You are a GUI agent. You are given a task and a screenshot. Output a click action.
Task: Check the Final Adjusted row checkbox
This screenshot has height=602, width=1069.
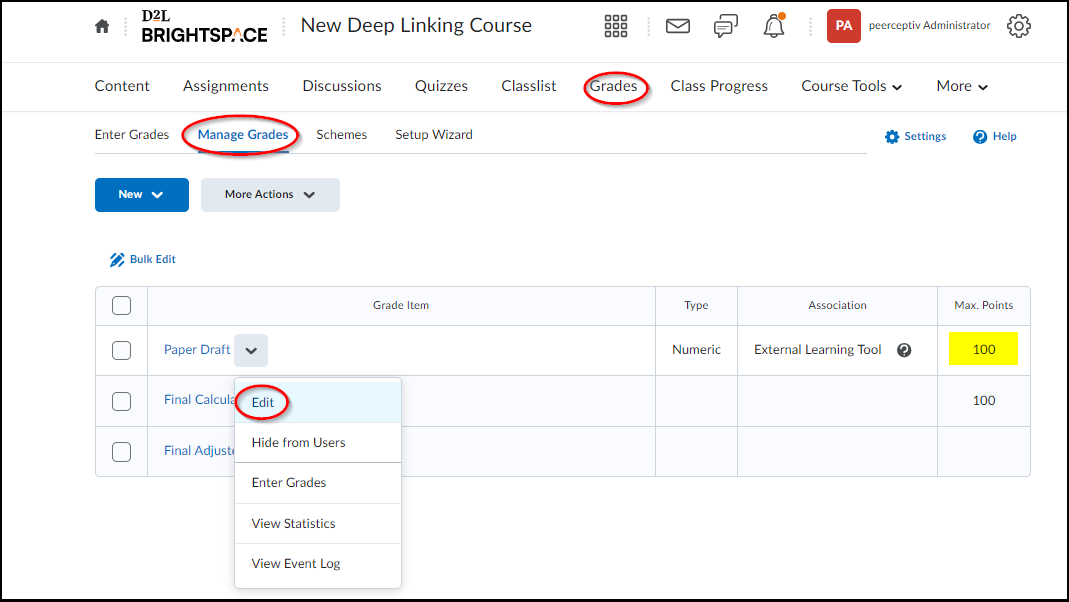[x=121, y=451]
